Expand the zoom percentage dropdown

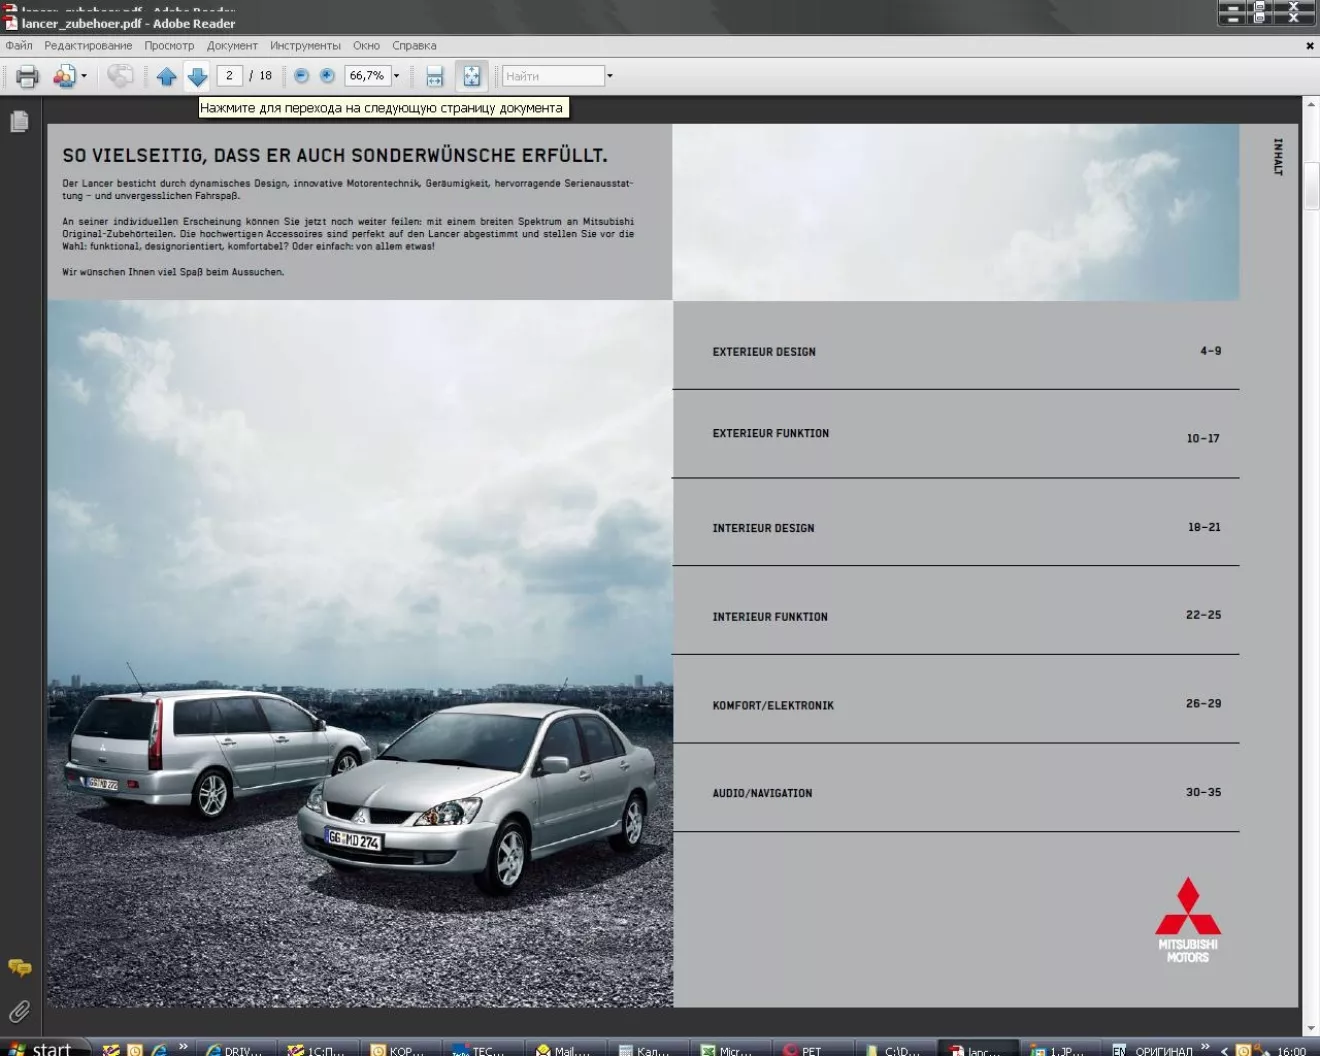coord(396,76)
